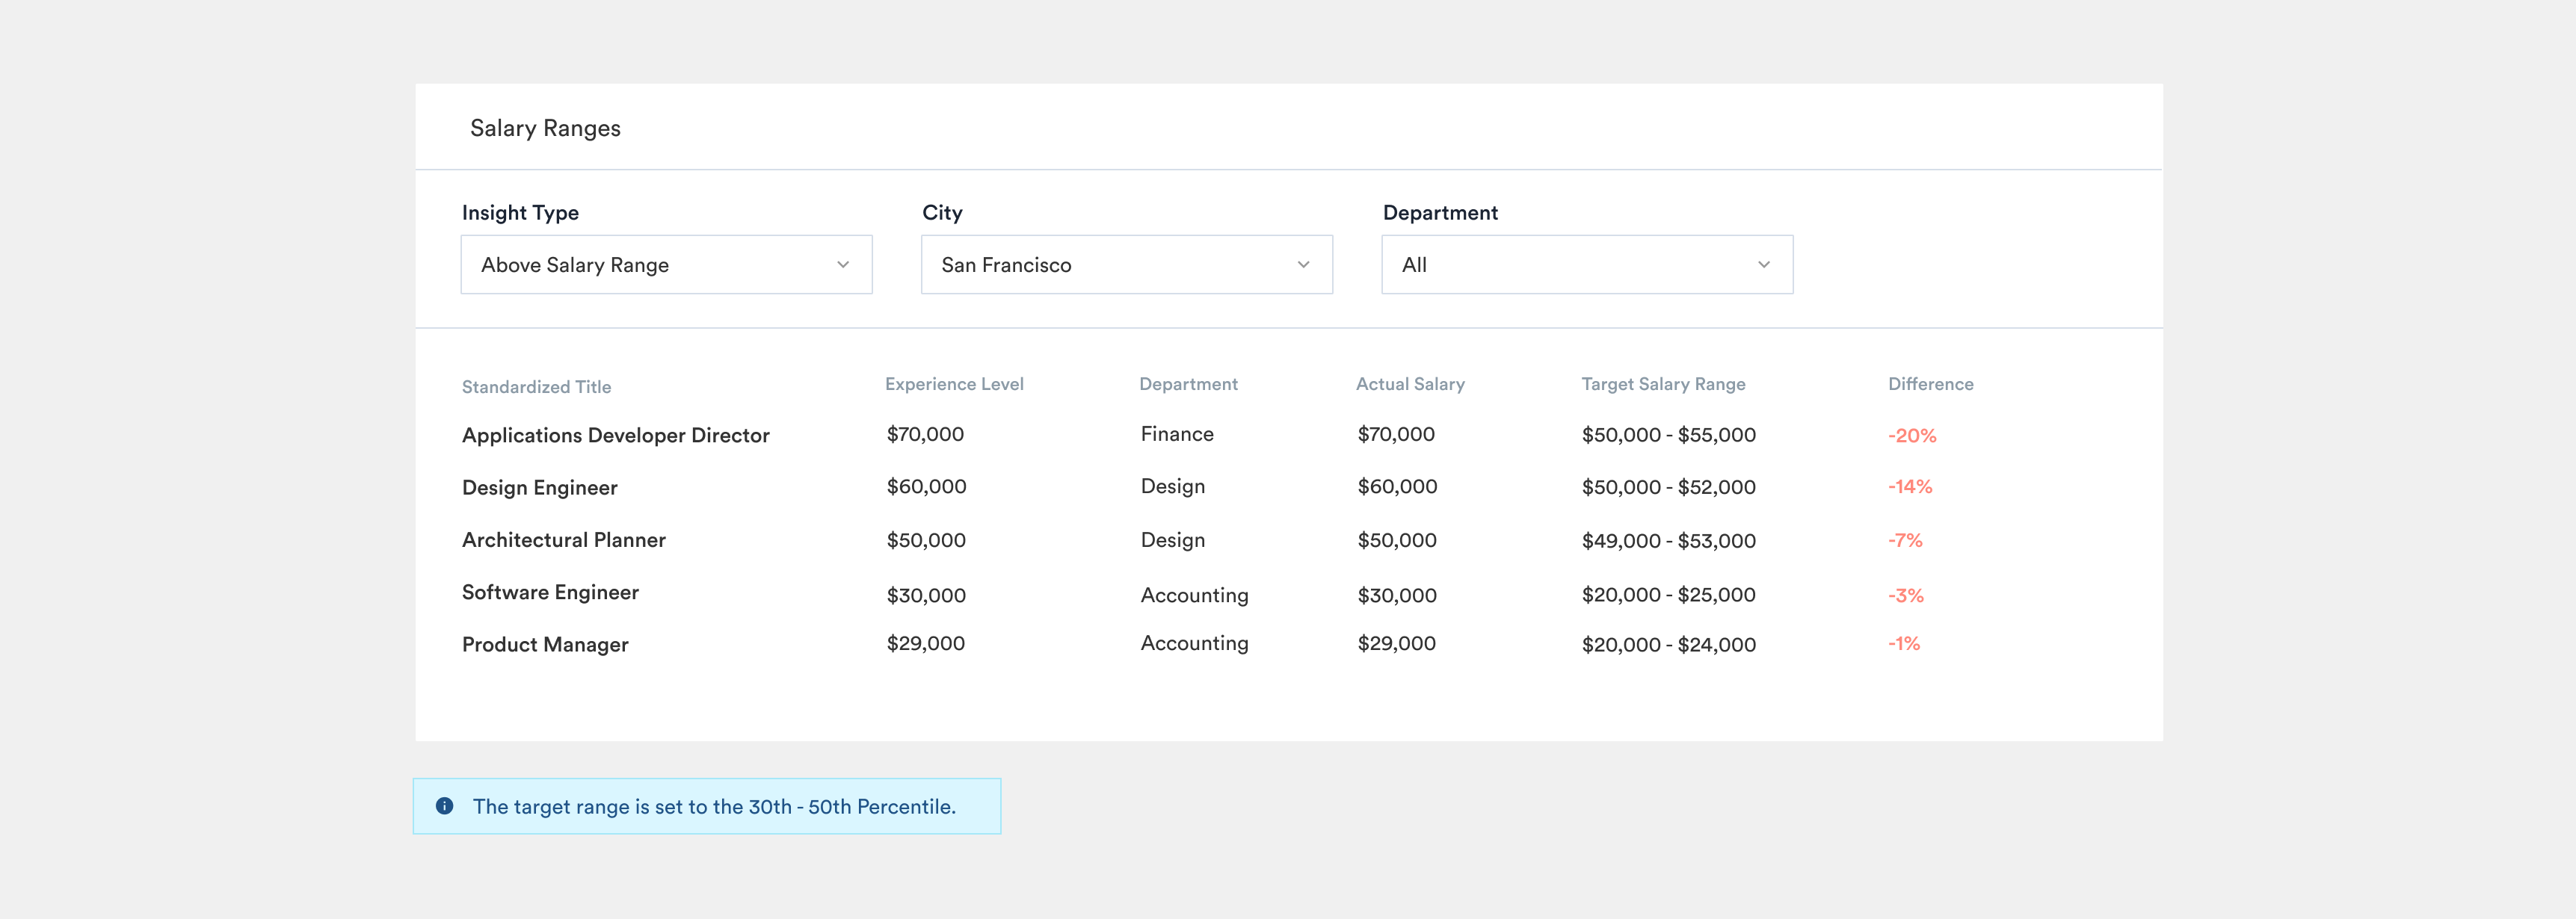Select the Architectural Planner row title
2576x919 pixels.
coord(564,540)
